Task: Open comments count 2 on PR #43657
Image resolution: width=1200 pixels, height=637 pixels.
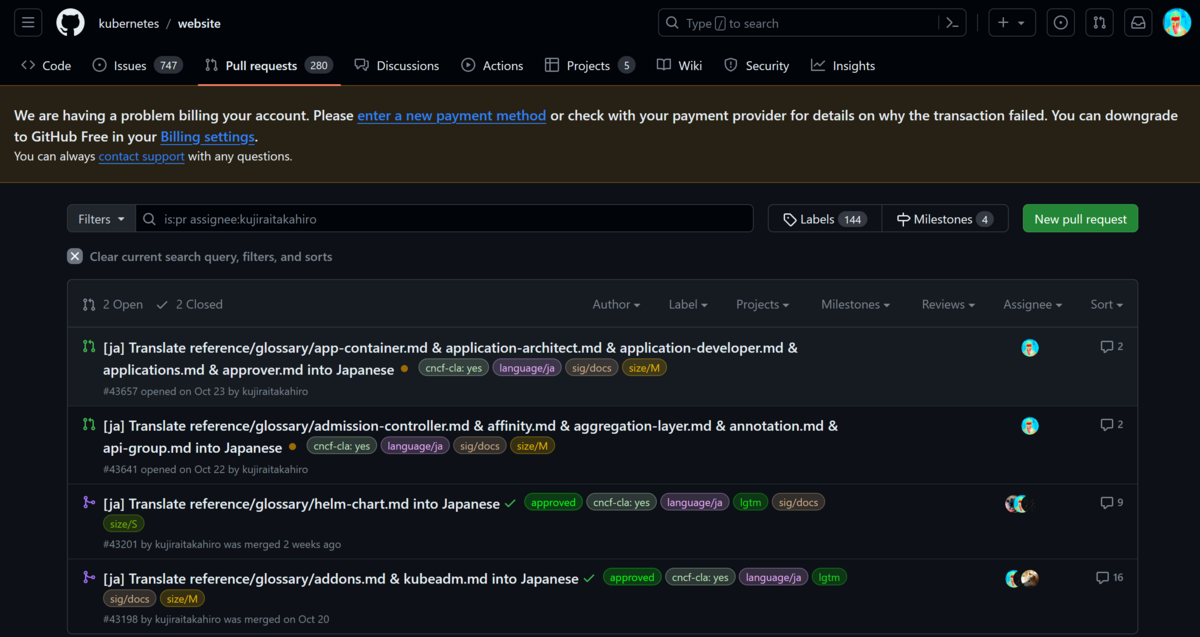Action: tap(1112, 347)
